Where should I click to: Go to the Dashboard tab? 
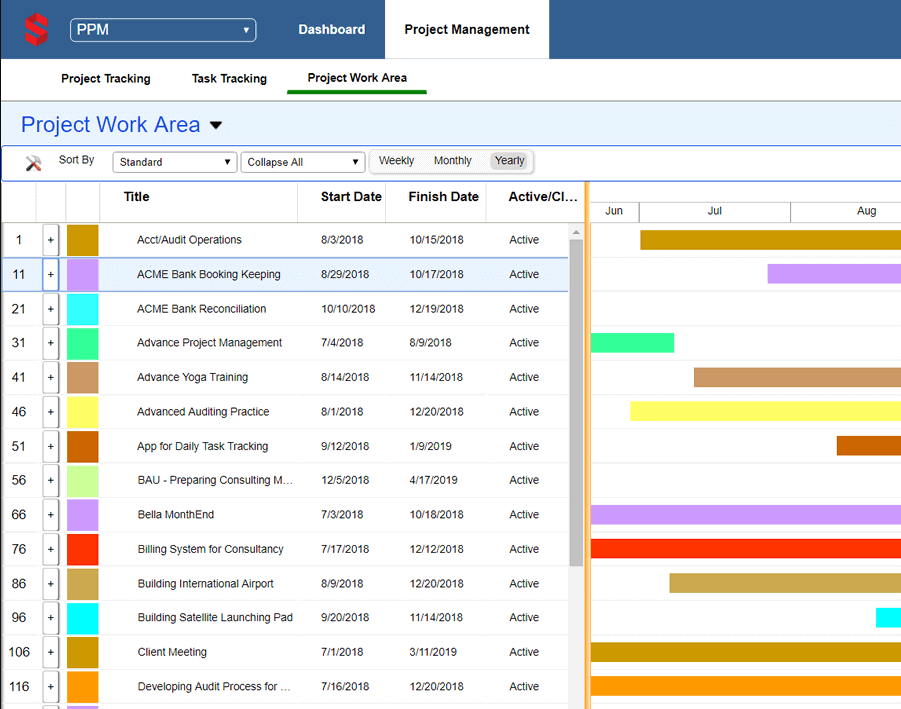pos(331,30)
